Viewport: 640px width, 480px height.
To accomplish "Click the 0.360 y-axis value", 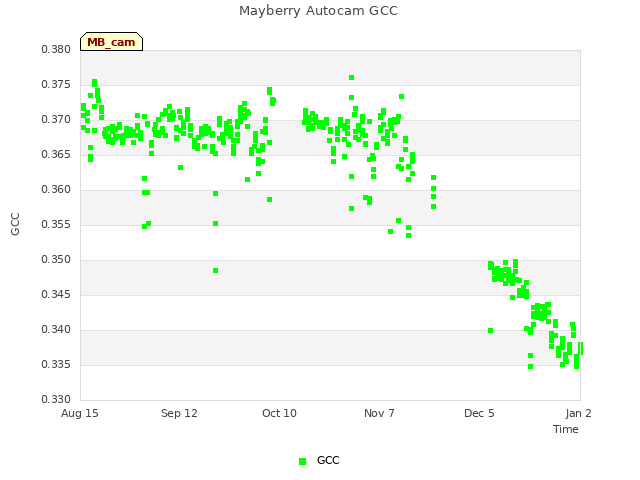I will [56, 189].
